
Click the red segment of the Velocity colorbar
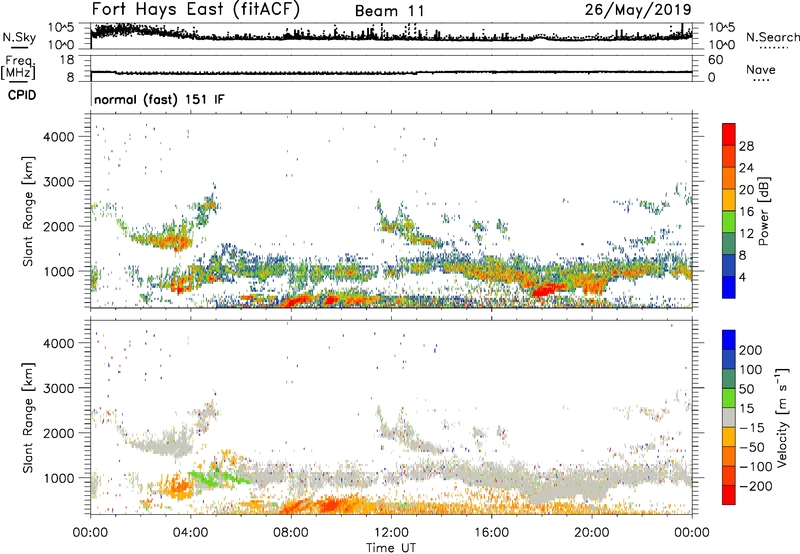(729, 495)
